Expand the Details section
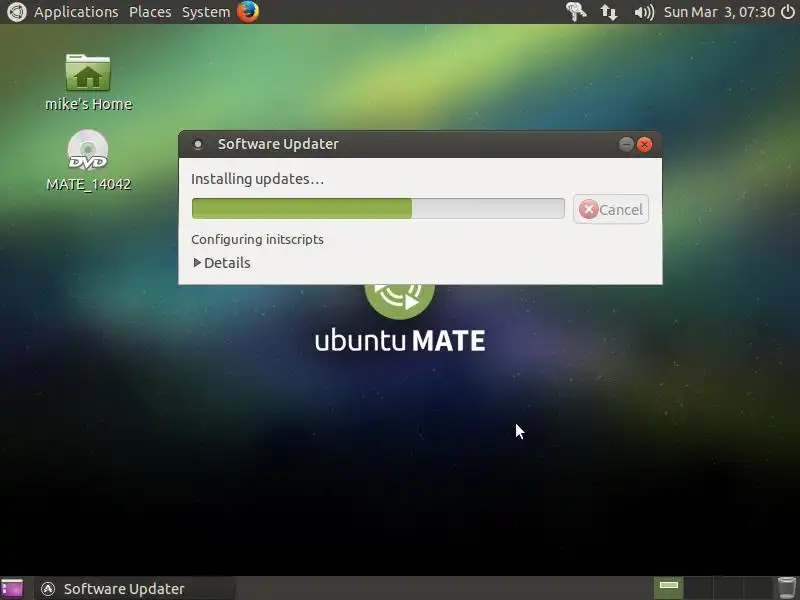 222,263
